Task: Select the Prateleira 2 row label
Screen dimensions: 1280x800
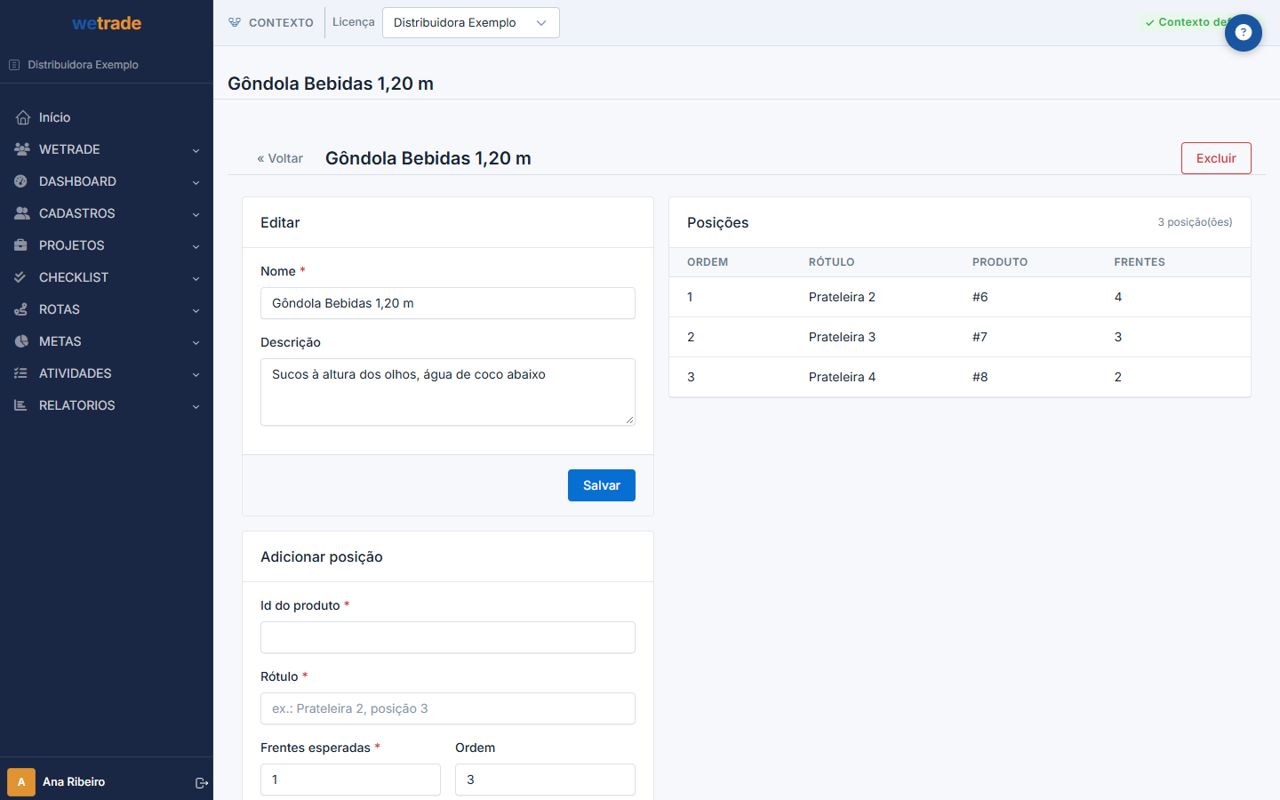Action: (842, 297)
